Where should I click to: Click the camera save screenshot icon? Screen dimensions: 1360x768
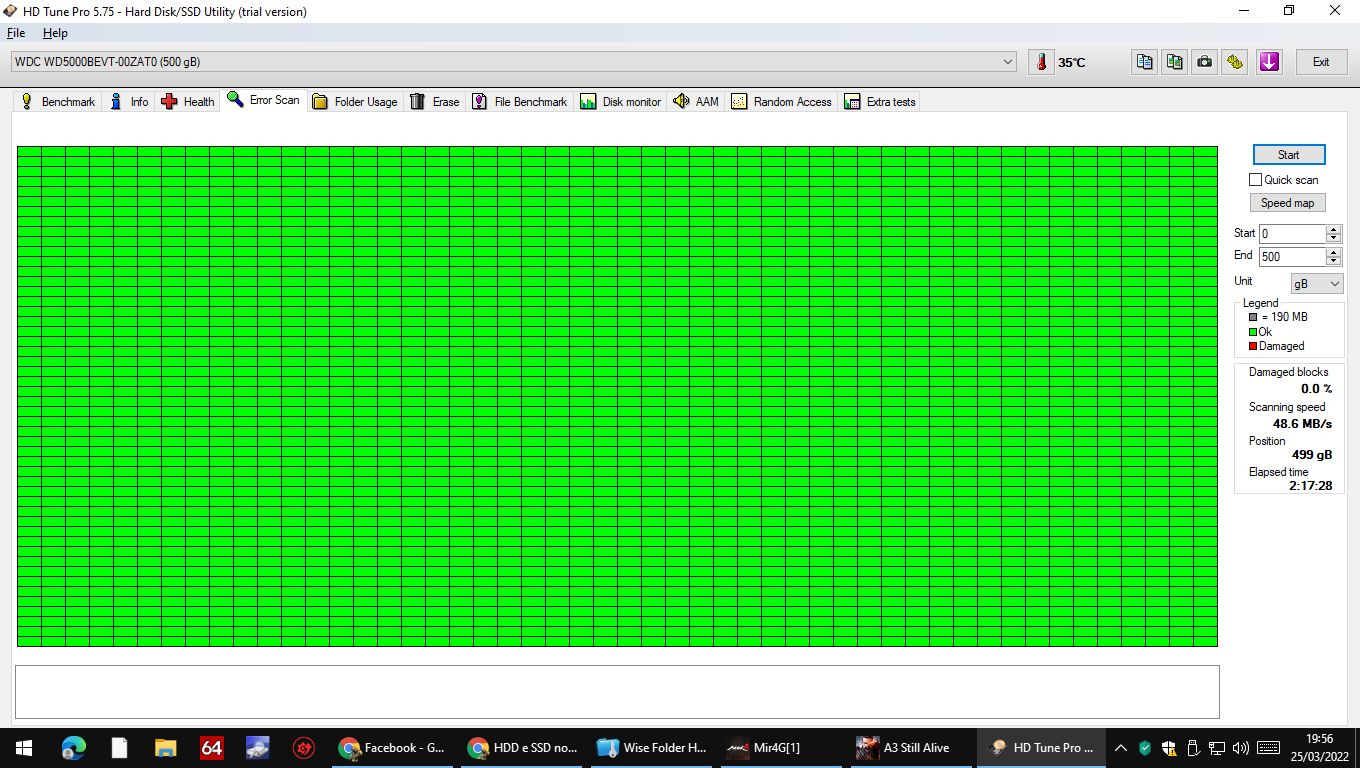(x=1205, y=62)
